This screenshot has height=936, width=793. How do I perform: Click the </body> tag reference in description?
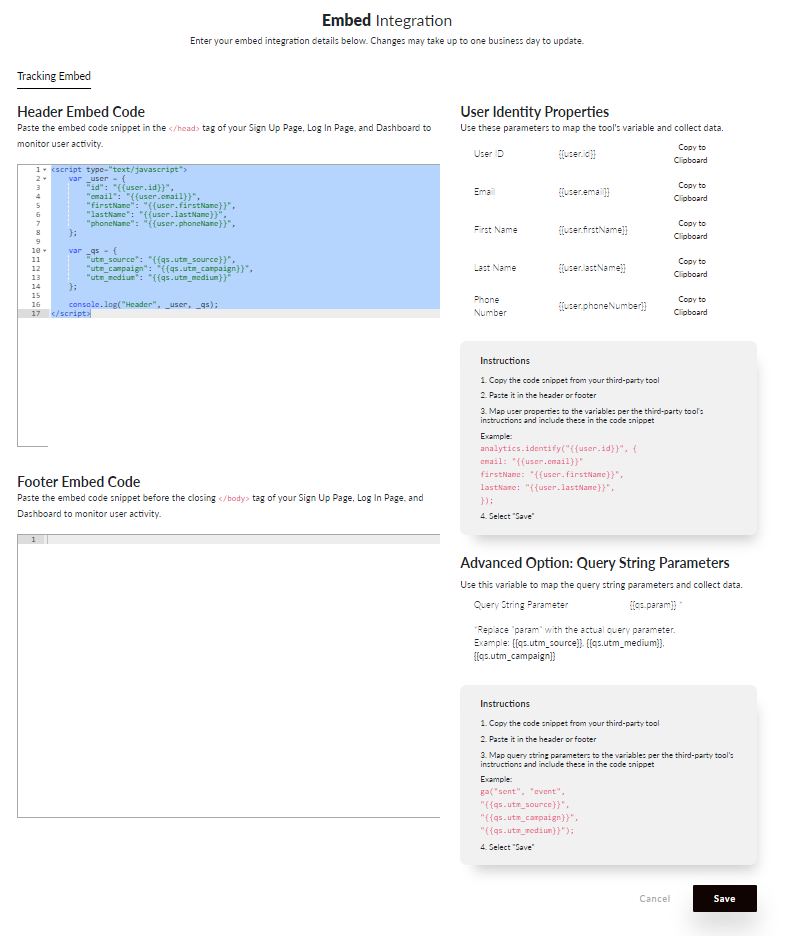click(x=234, y=498)
